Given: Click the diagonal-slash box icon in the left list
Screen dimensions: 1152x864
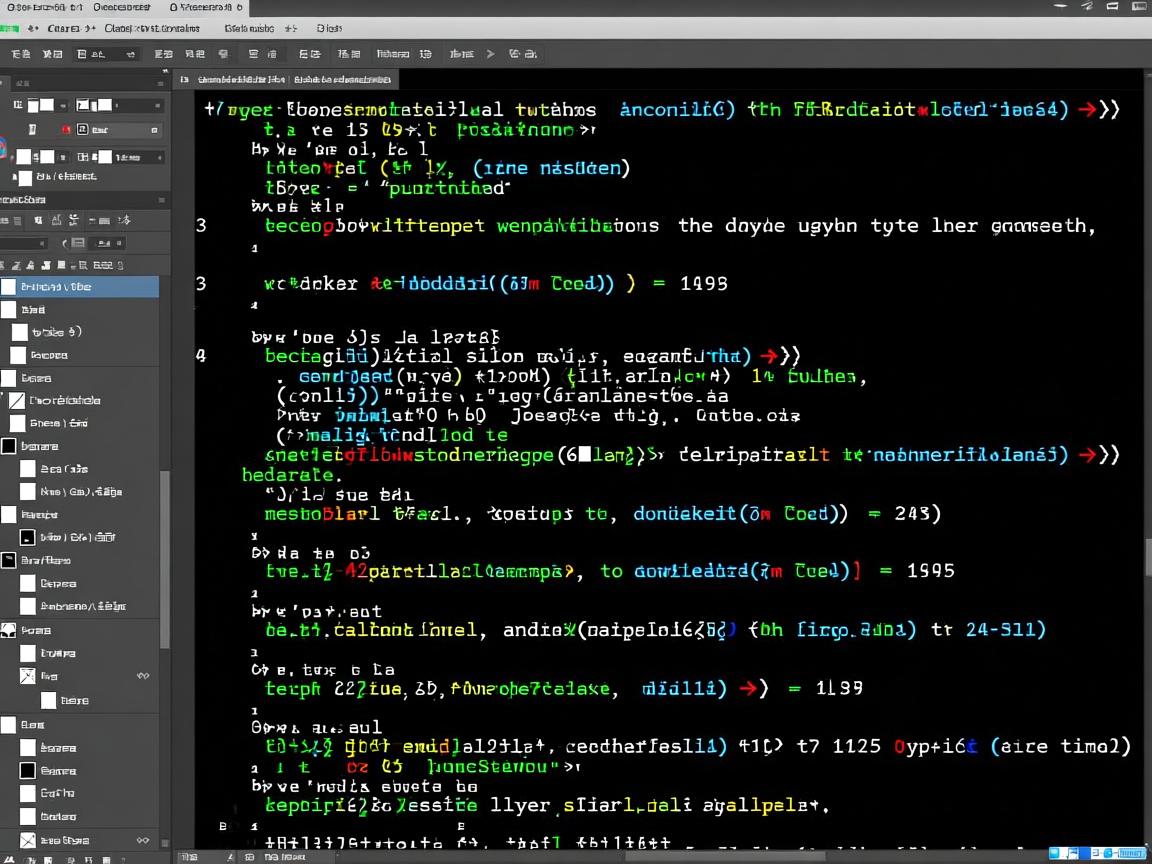Looking at the screenshot, I should point(16,400).
